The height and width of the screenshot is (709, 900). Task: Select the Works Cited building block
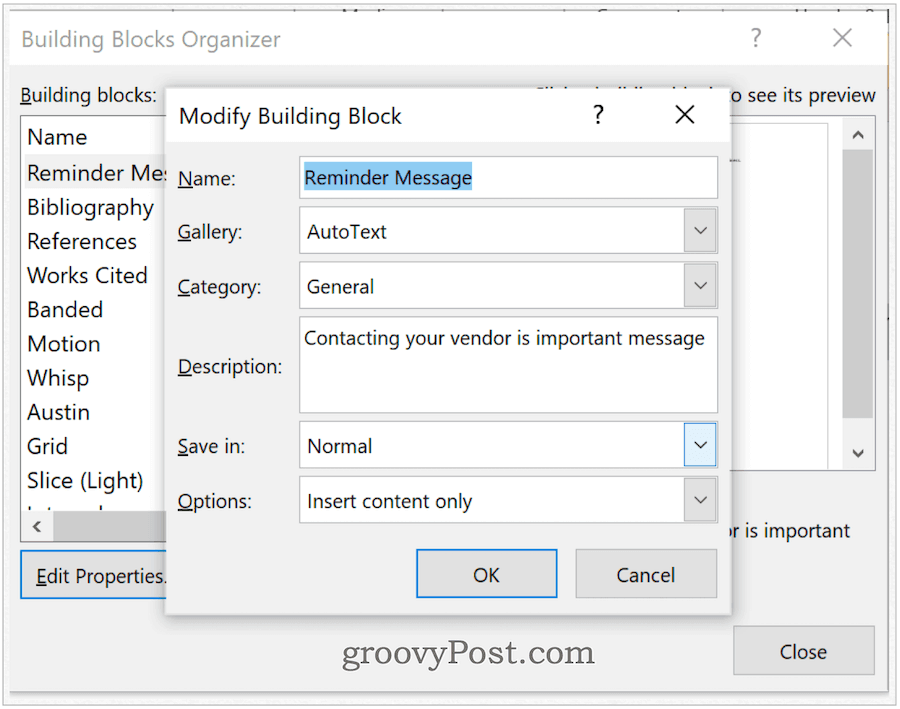(x=87, y=276)
